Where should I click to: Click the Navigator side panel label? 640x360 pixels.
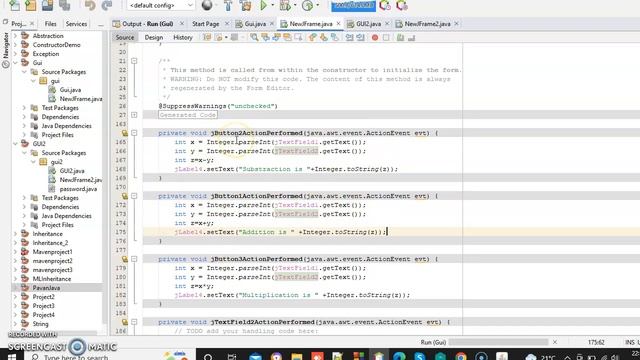coord(5,45)
